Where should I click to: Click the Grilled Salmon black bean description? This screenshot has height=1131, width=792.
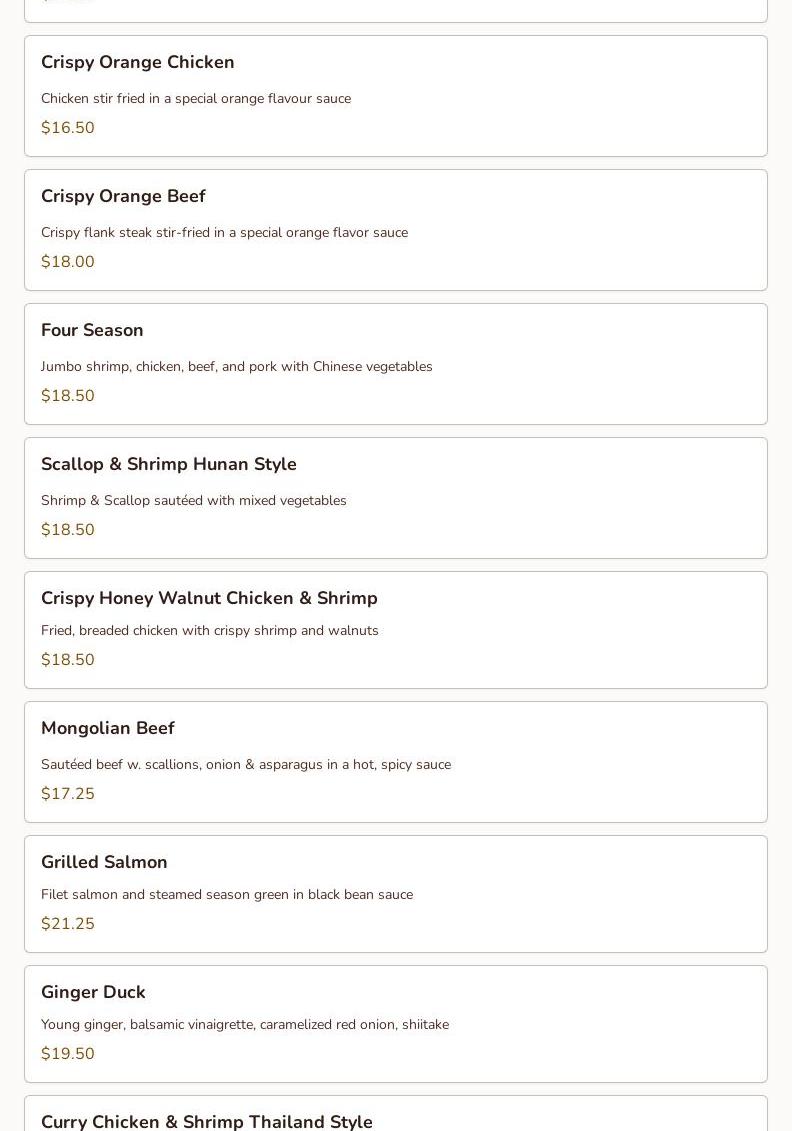tap(227, 894)
